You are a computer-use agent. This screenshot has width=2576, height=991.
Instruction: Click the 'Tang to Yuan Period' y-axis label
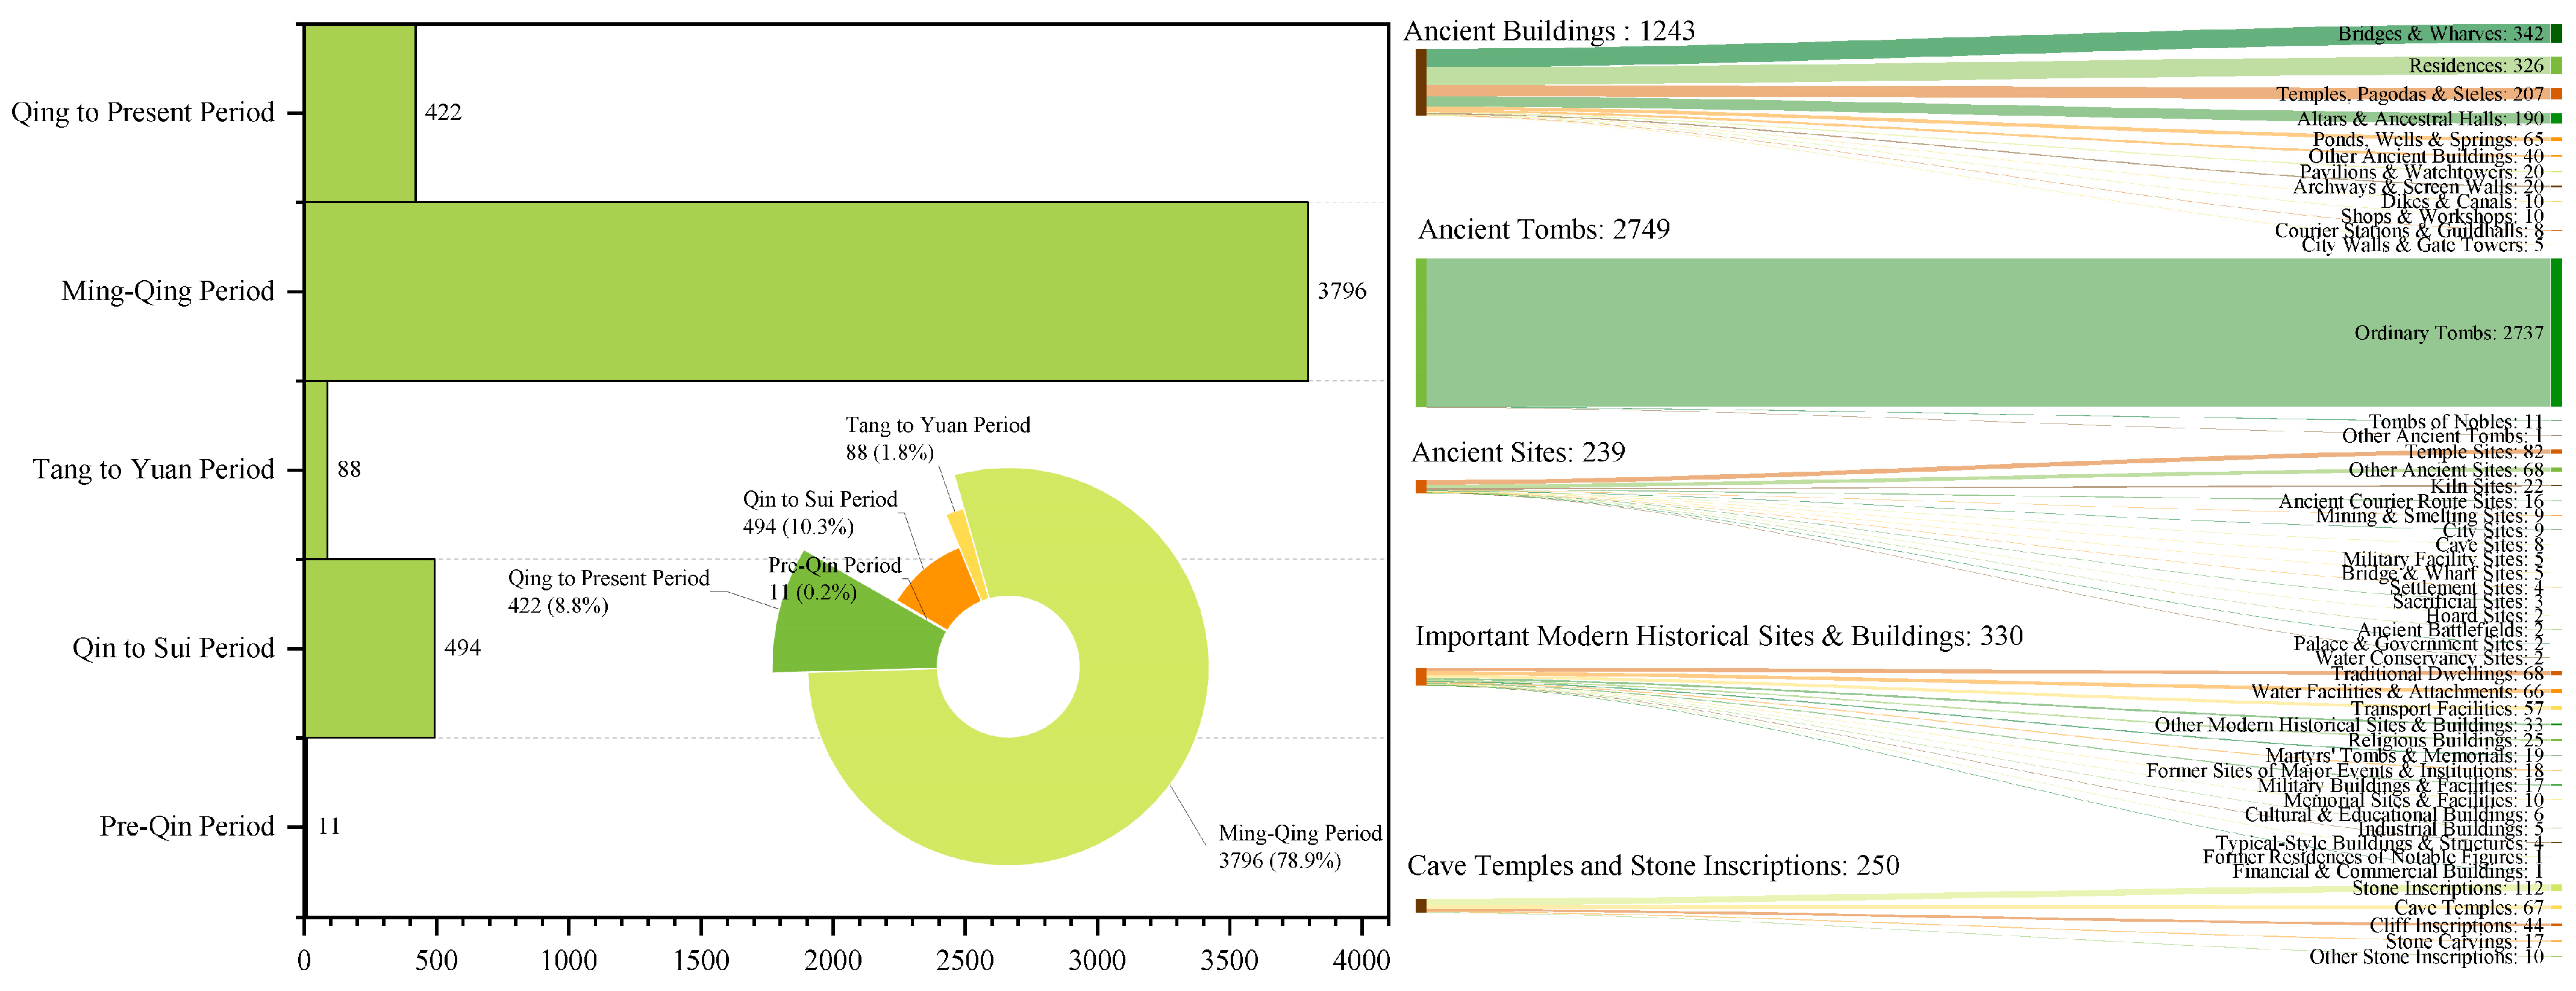tap(153, 470)
